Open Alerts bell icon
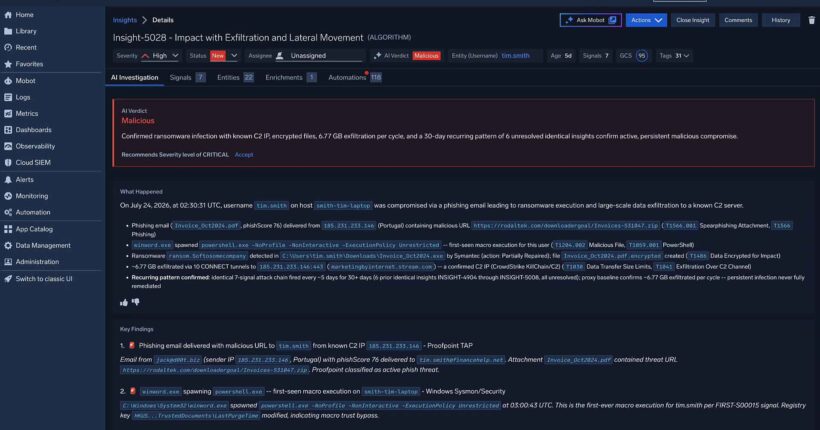Screen dimensions: 820x430 pos(8,179)
